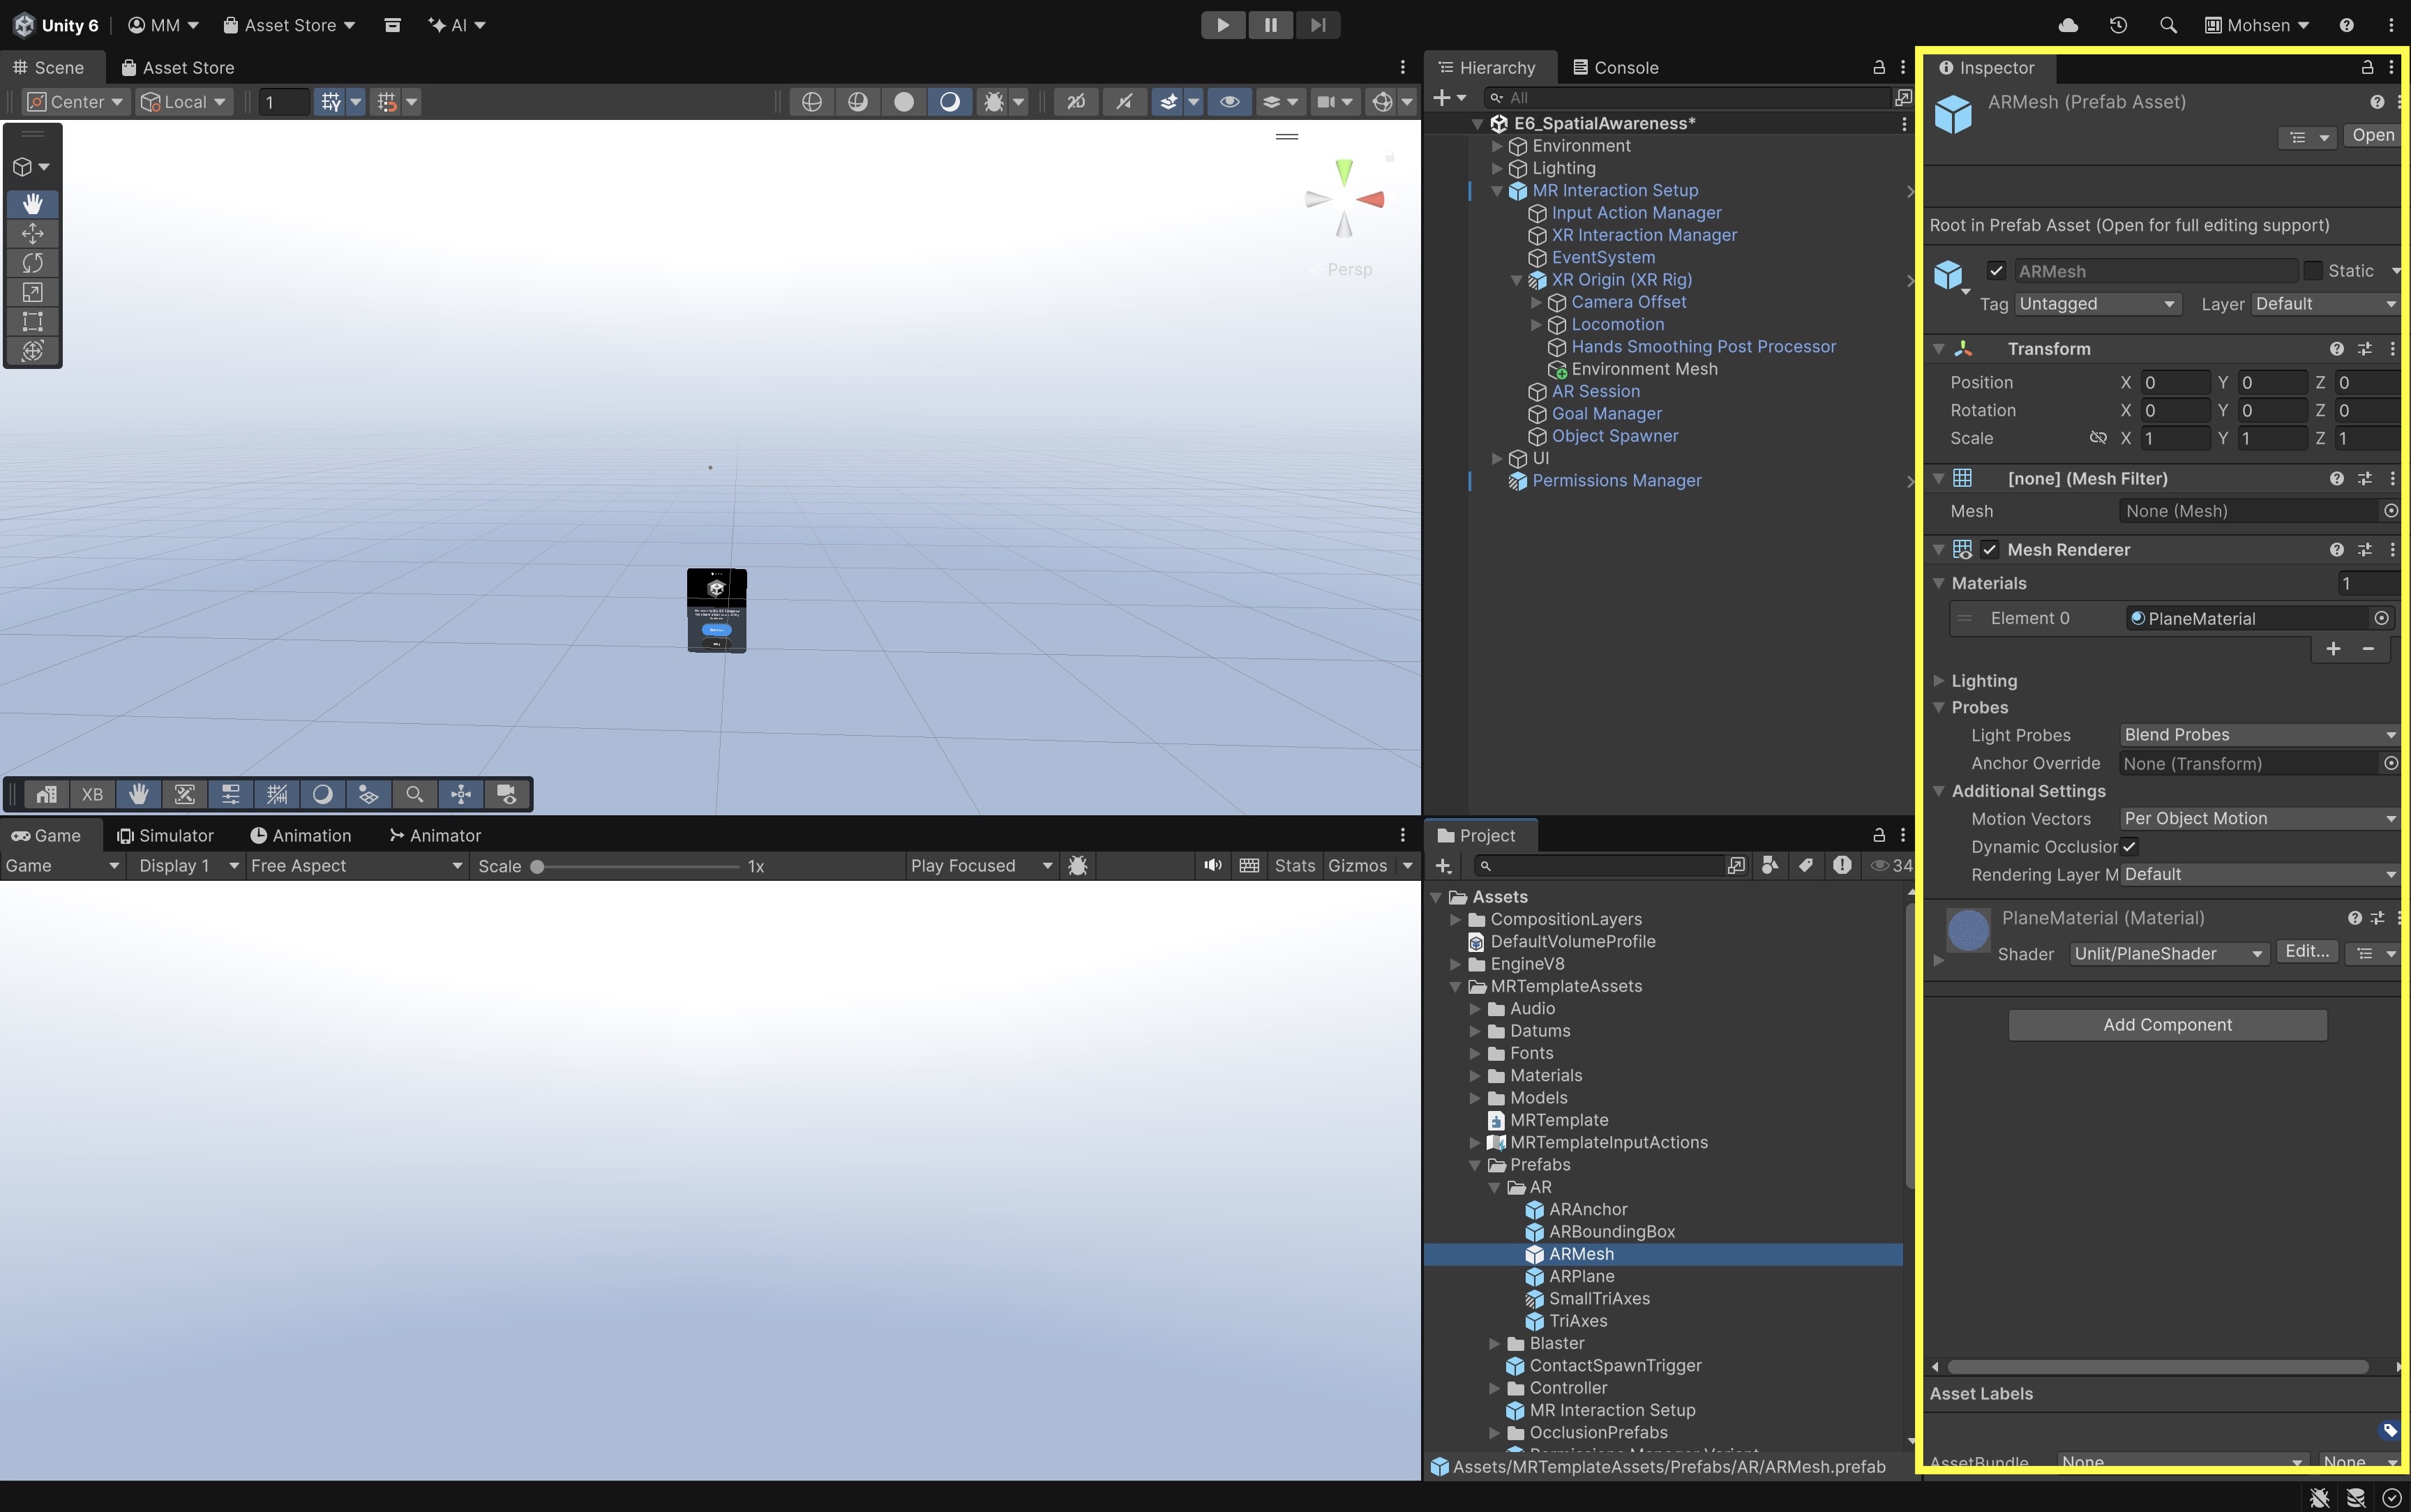
Task: Toggle the ARMesh active checkbox
Action: point(1996,271)
